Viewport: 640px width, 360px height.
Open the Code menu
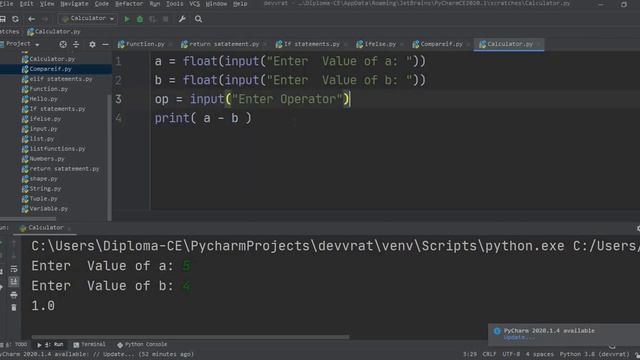pyautogui.click(x=102, y=4)
